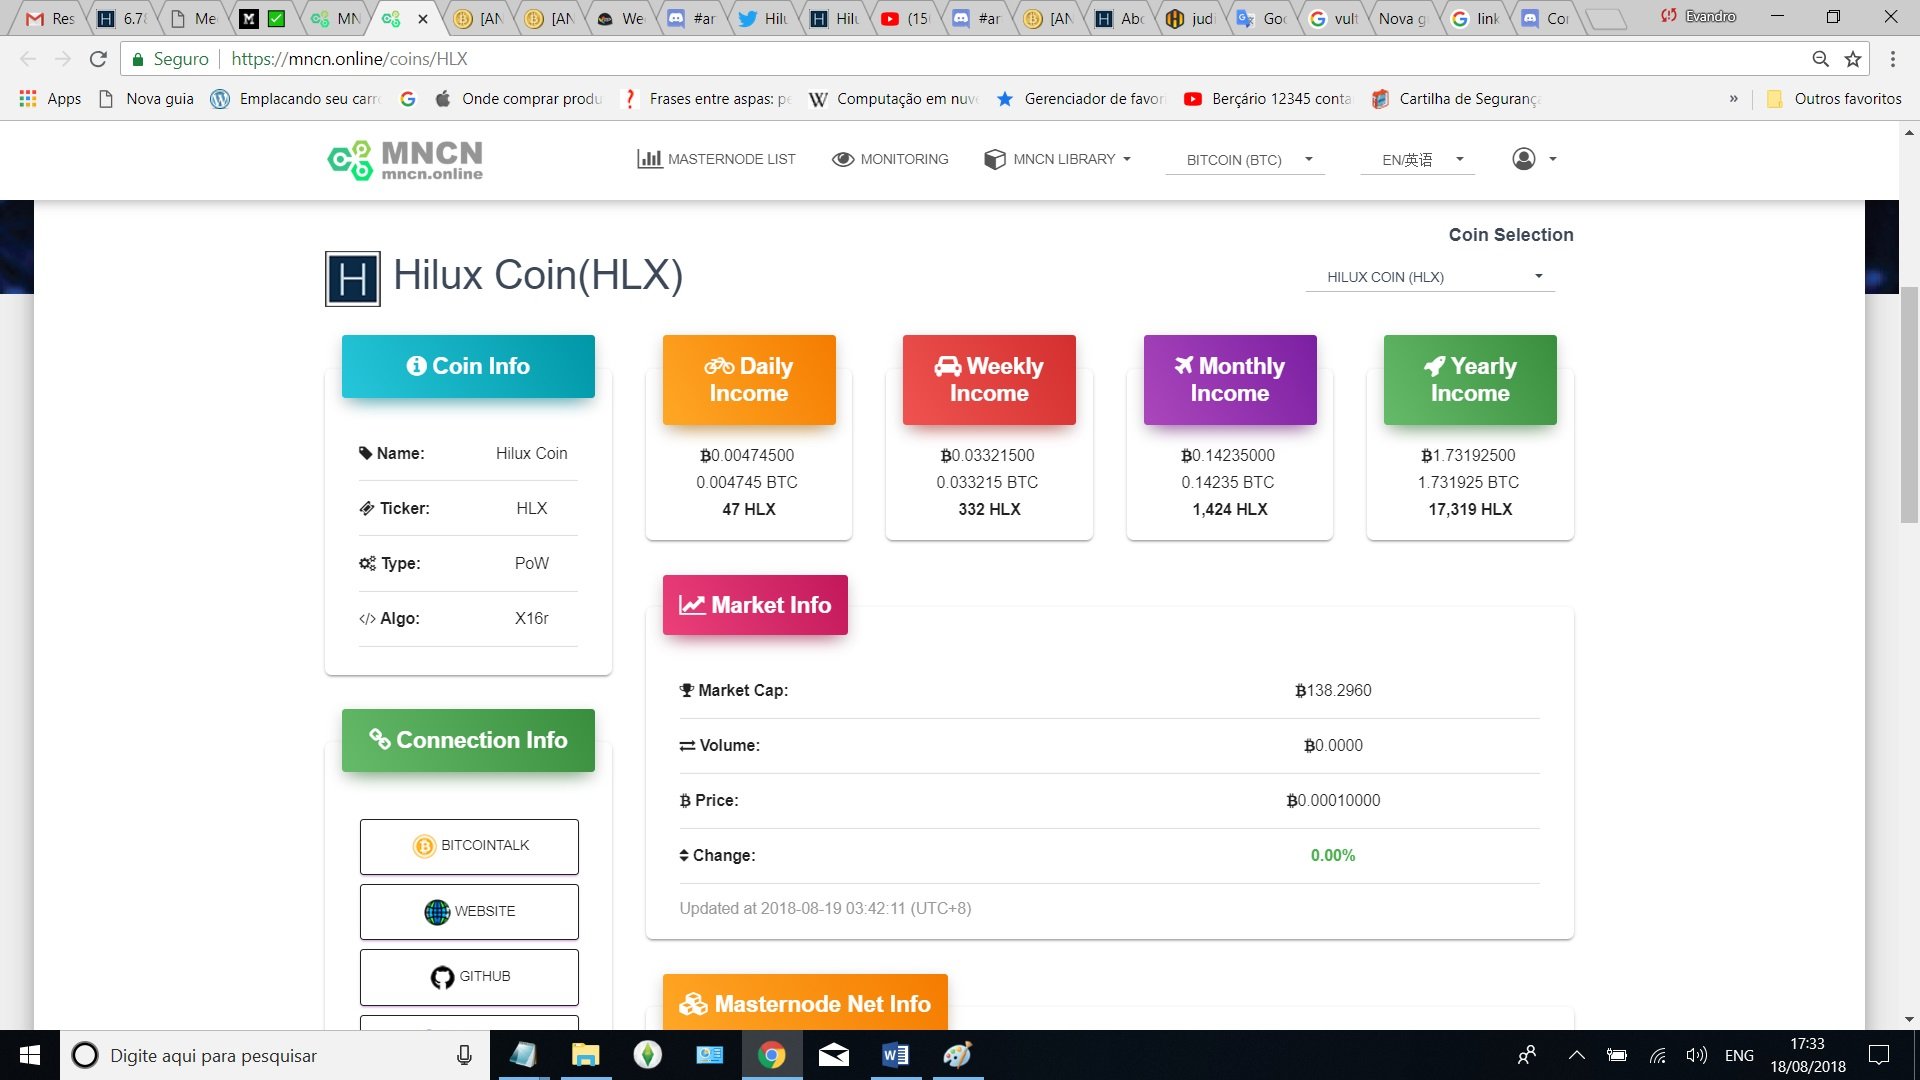
Task: Click the zoom magnifier icon in address bar
Action: click(1821, 59)
